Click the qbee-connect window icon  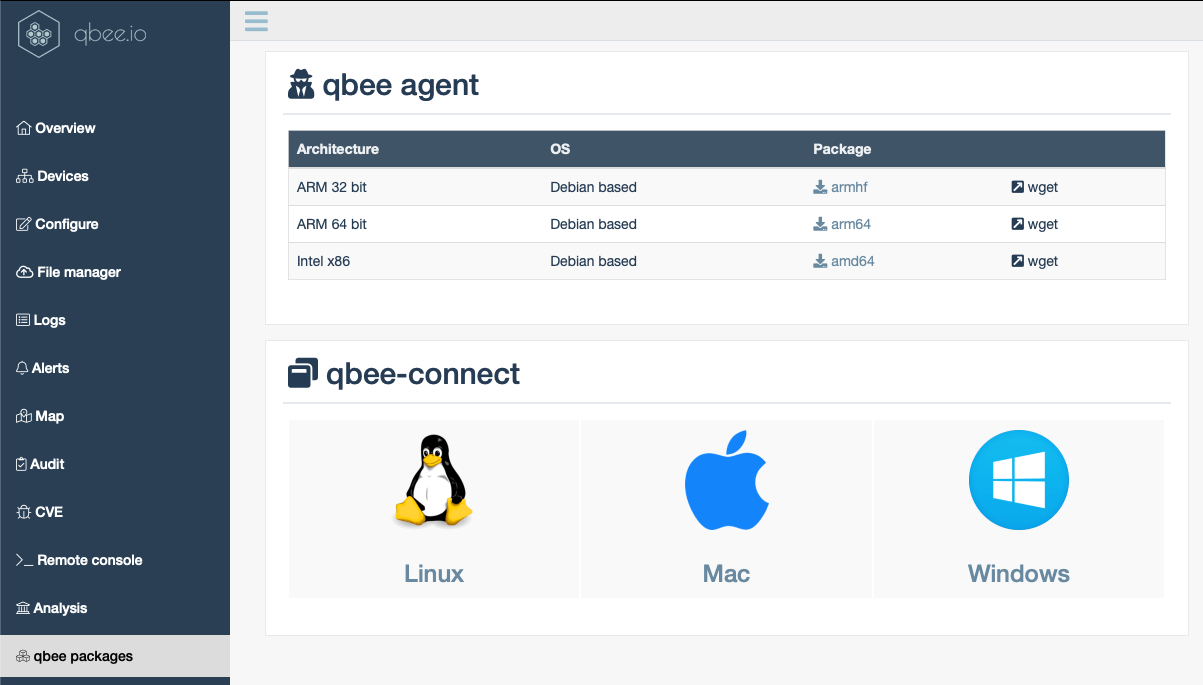[x=303, y=373]
